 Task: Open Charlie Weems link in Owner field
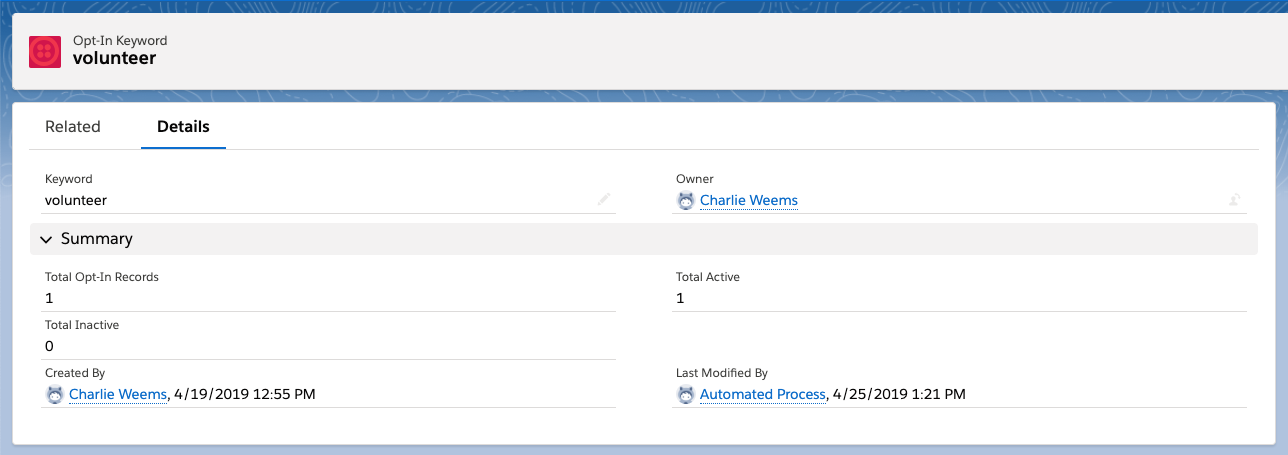click(748, 201)
